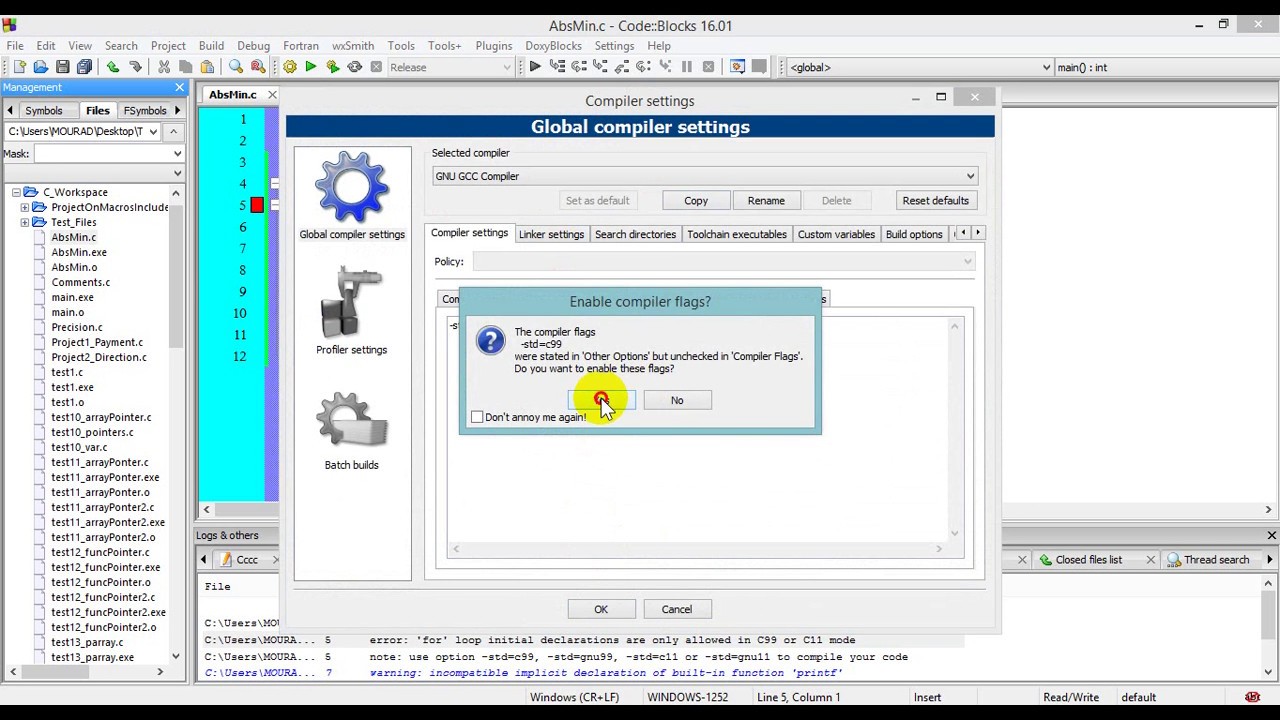Click OK in Compiler settings window

click(601, 609)
